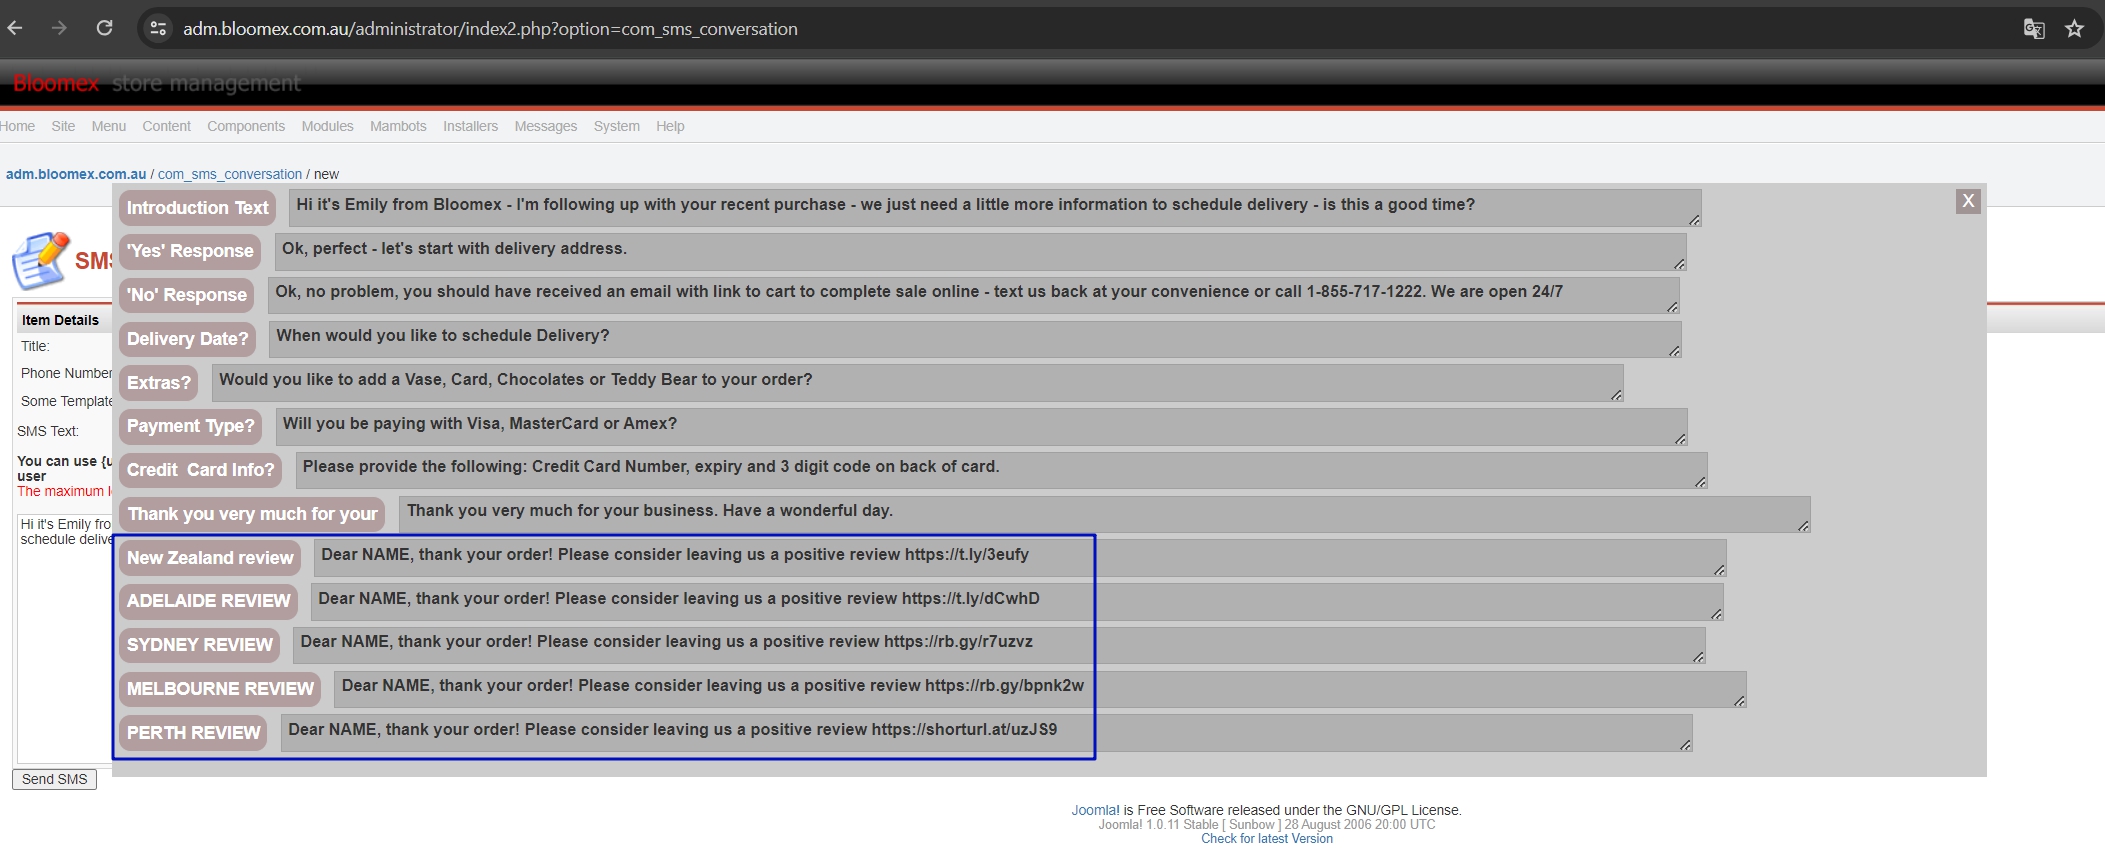Select the Introduction Text template button
The width and height of the screenshot is (2105, 867).
tap(198, 208)
